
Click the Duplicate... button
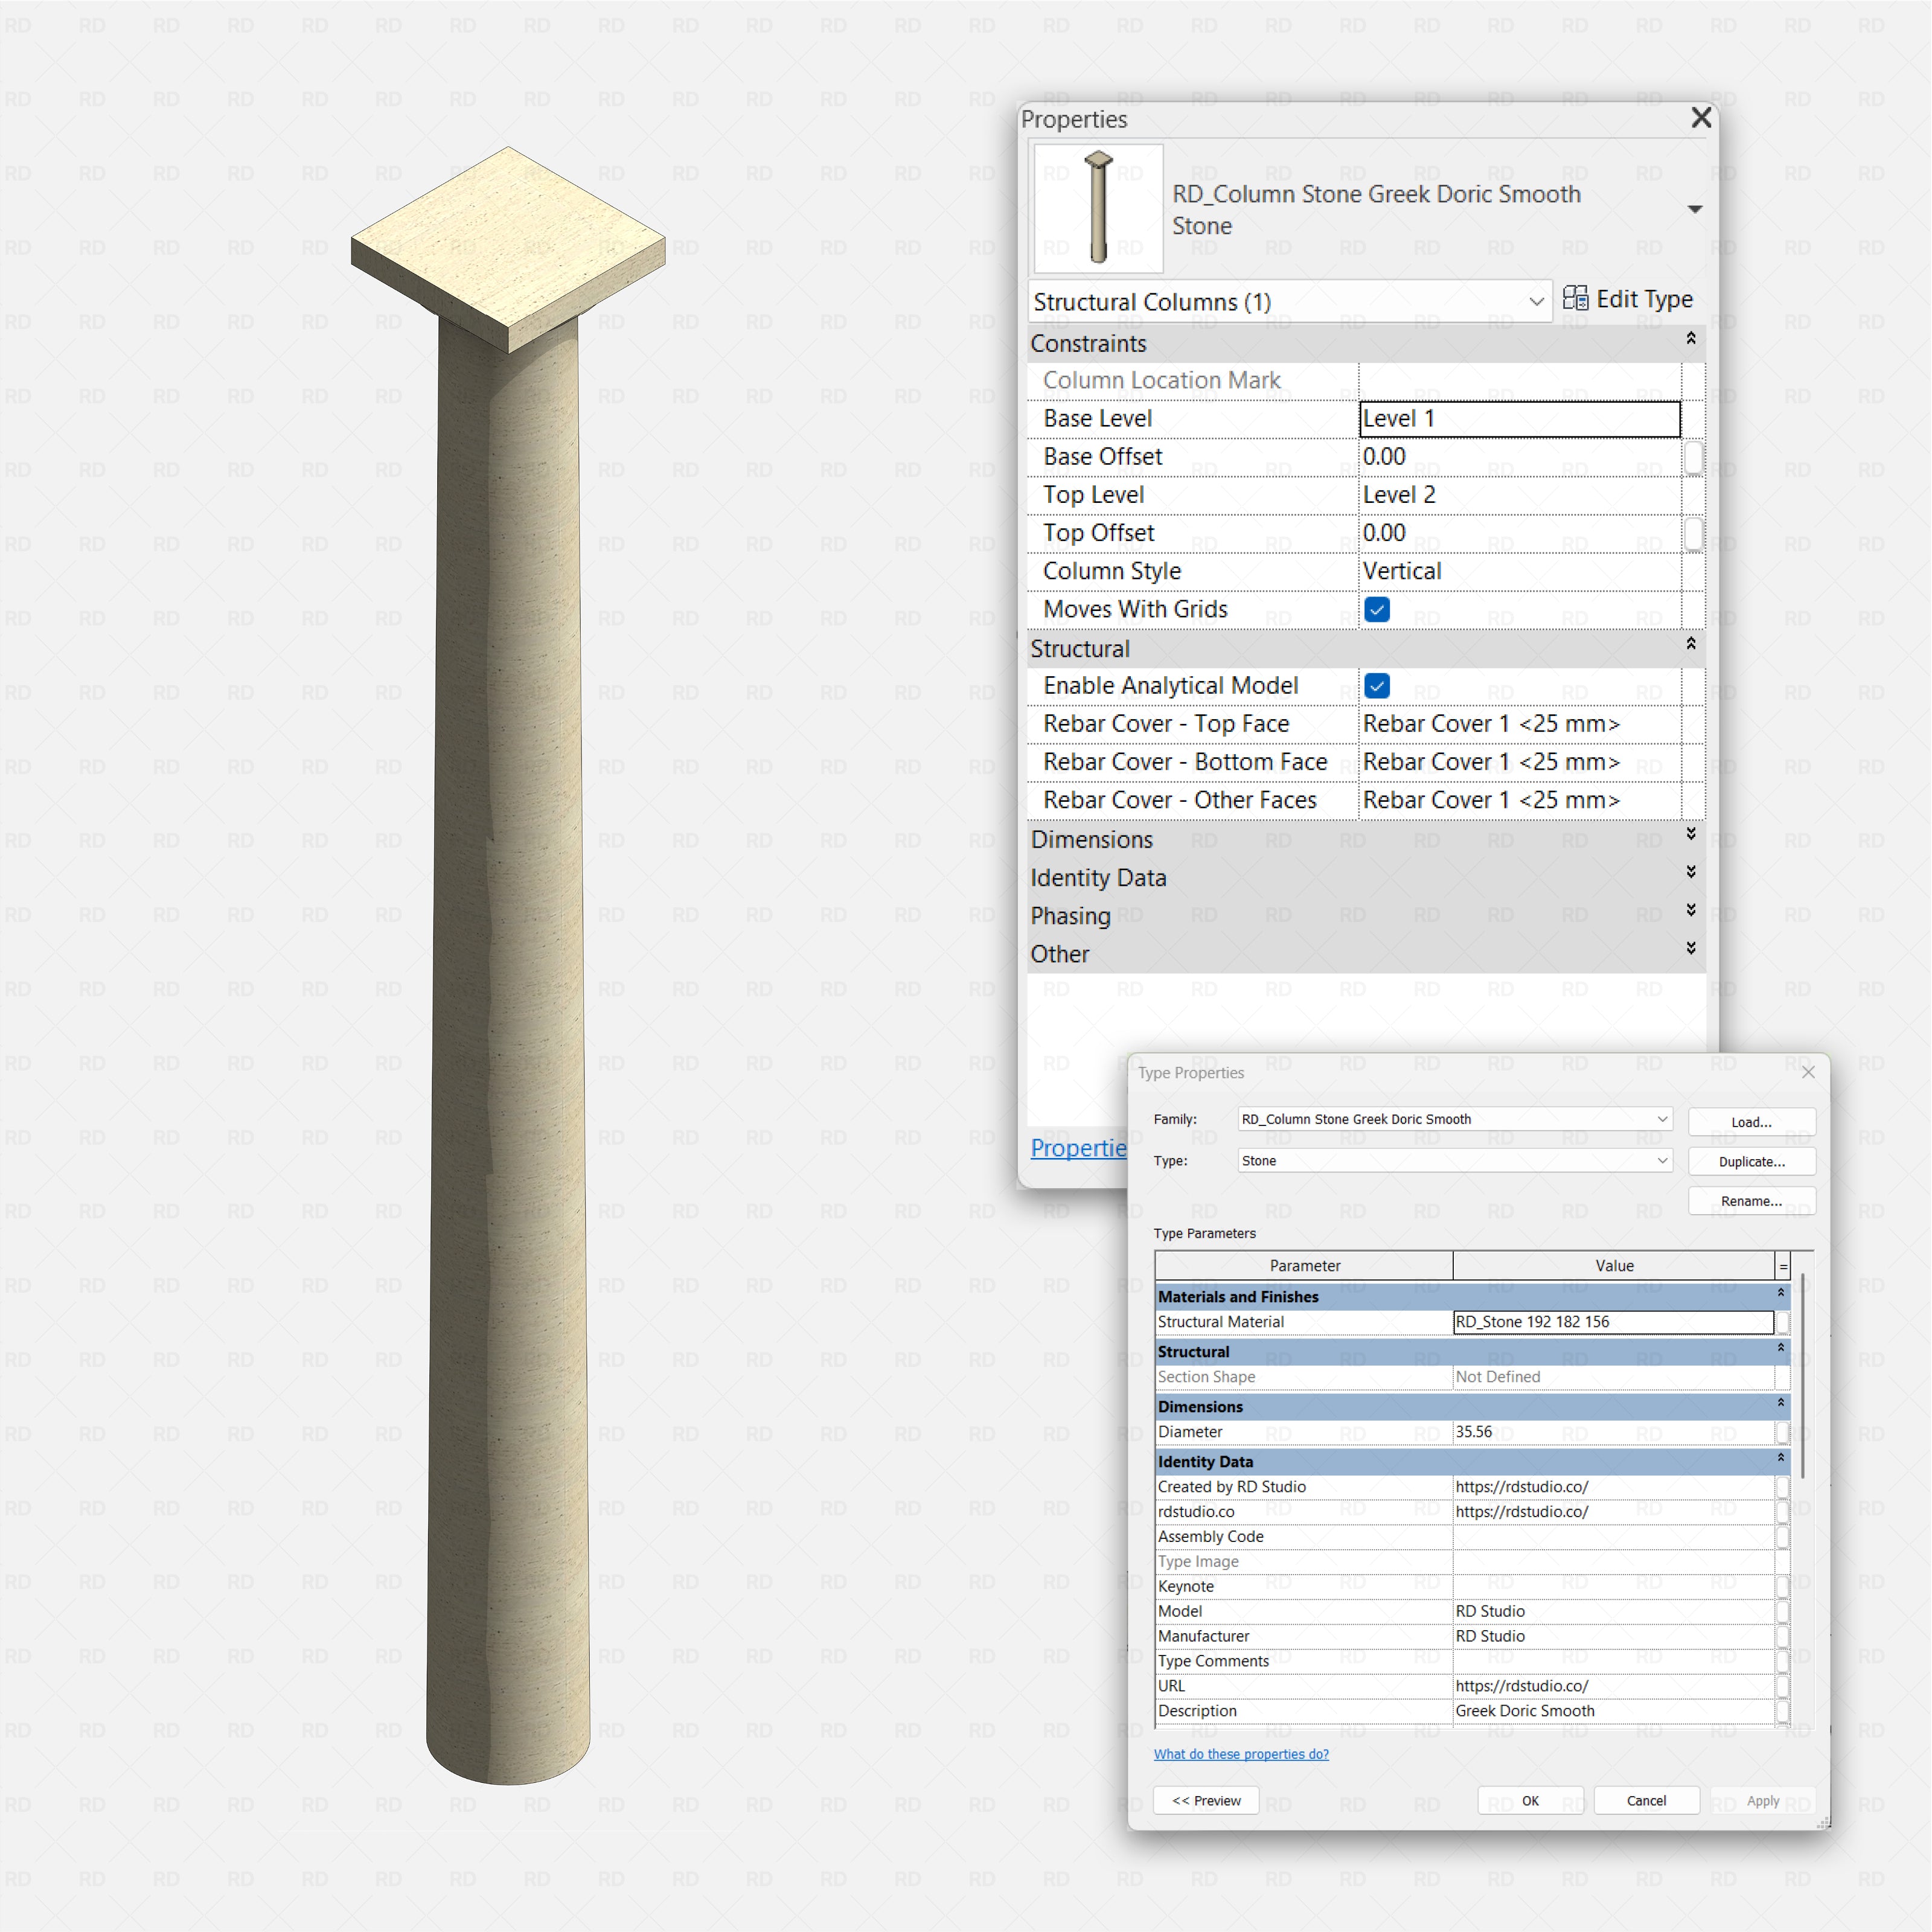click(1751, 1161)
